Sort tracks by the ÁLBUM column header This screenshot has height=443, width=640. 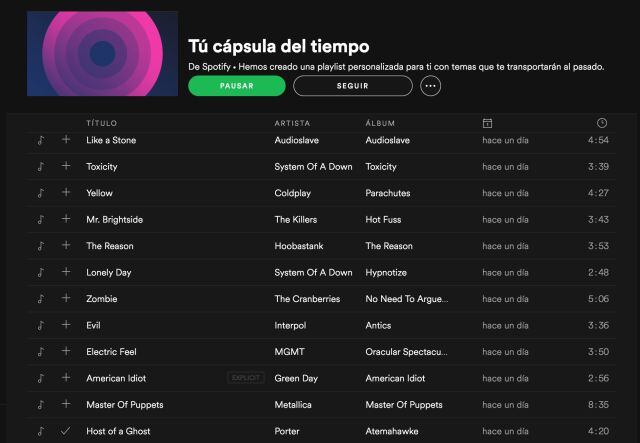(380, 123)
